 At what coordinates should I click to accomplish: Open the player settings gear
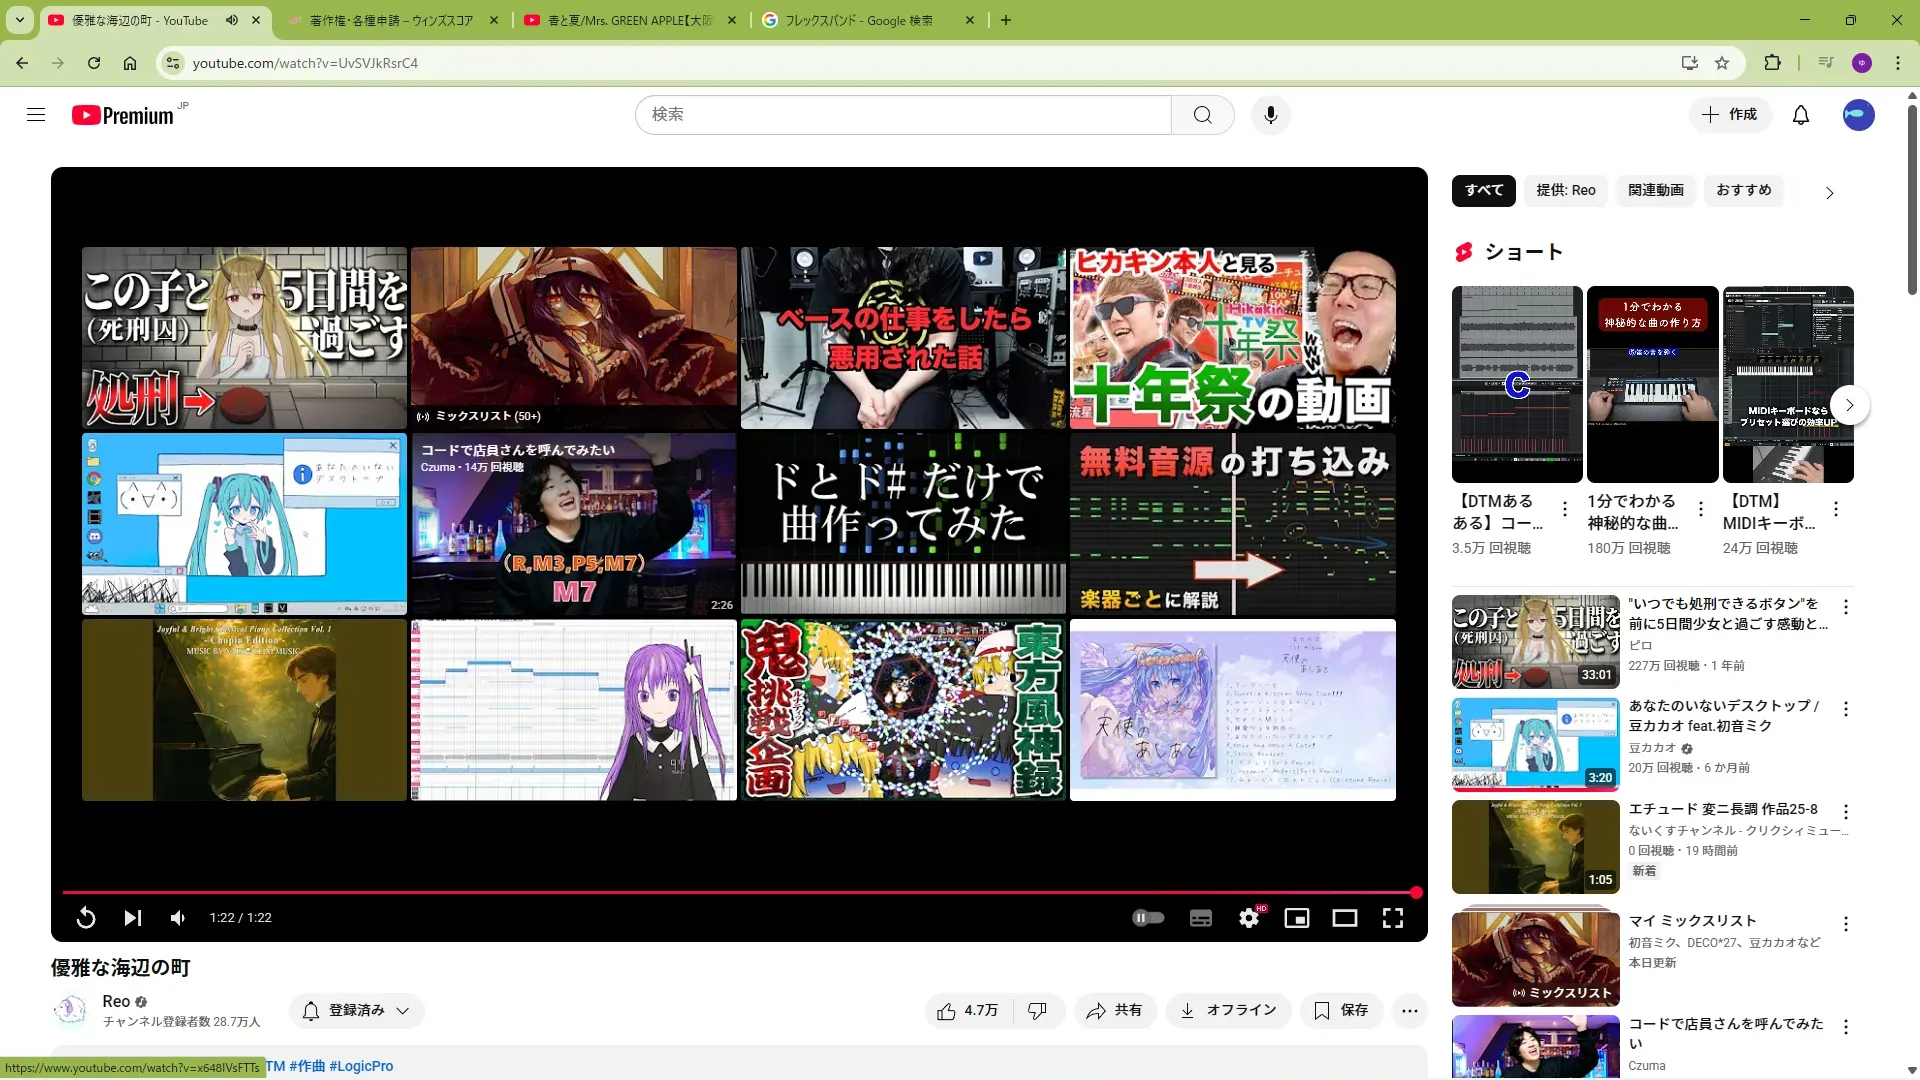point(1249,918)
